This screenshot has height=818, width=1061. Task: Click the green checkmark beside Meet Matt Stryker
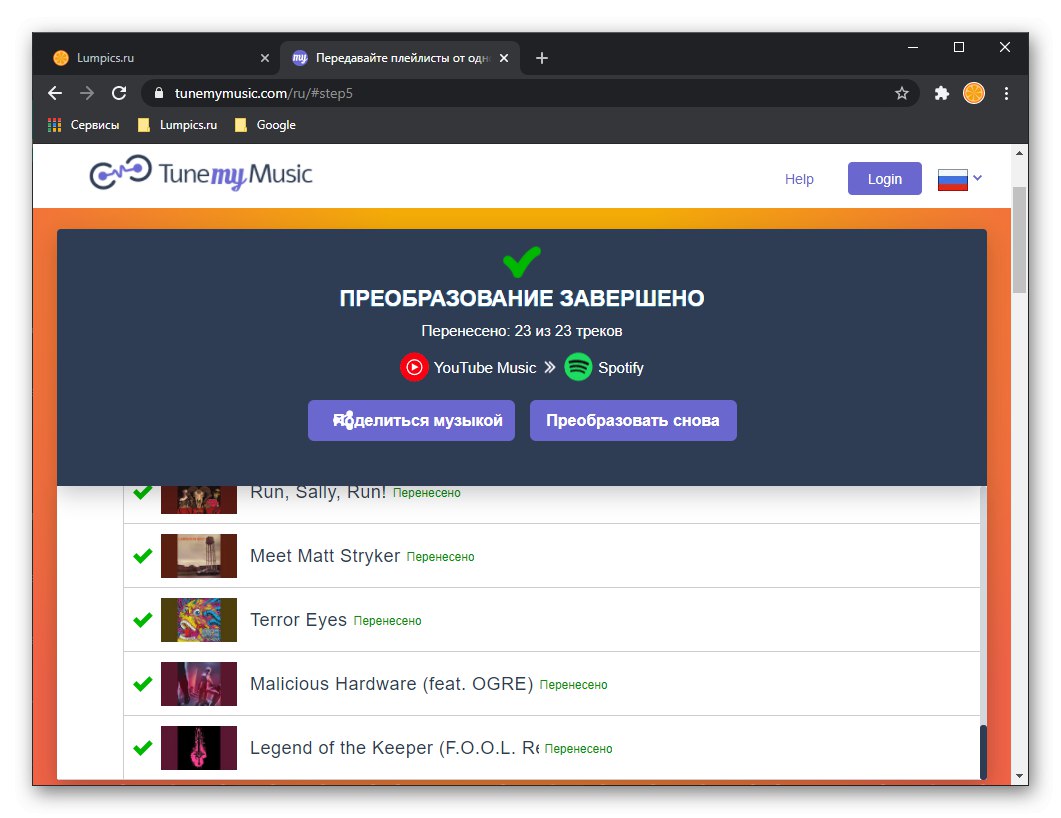point(143,556)
